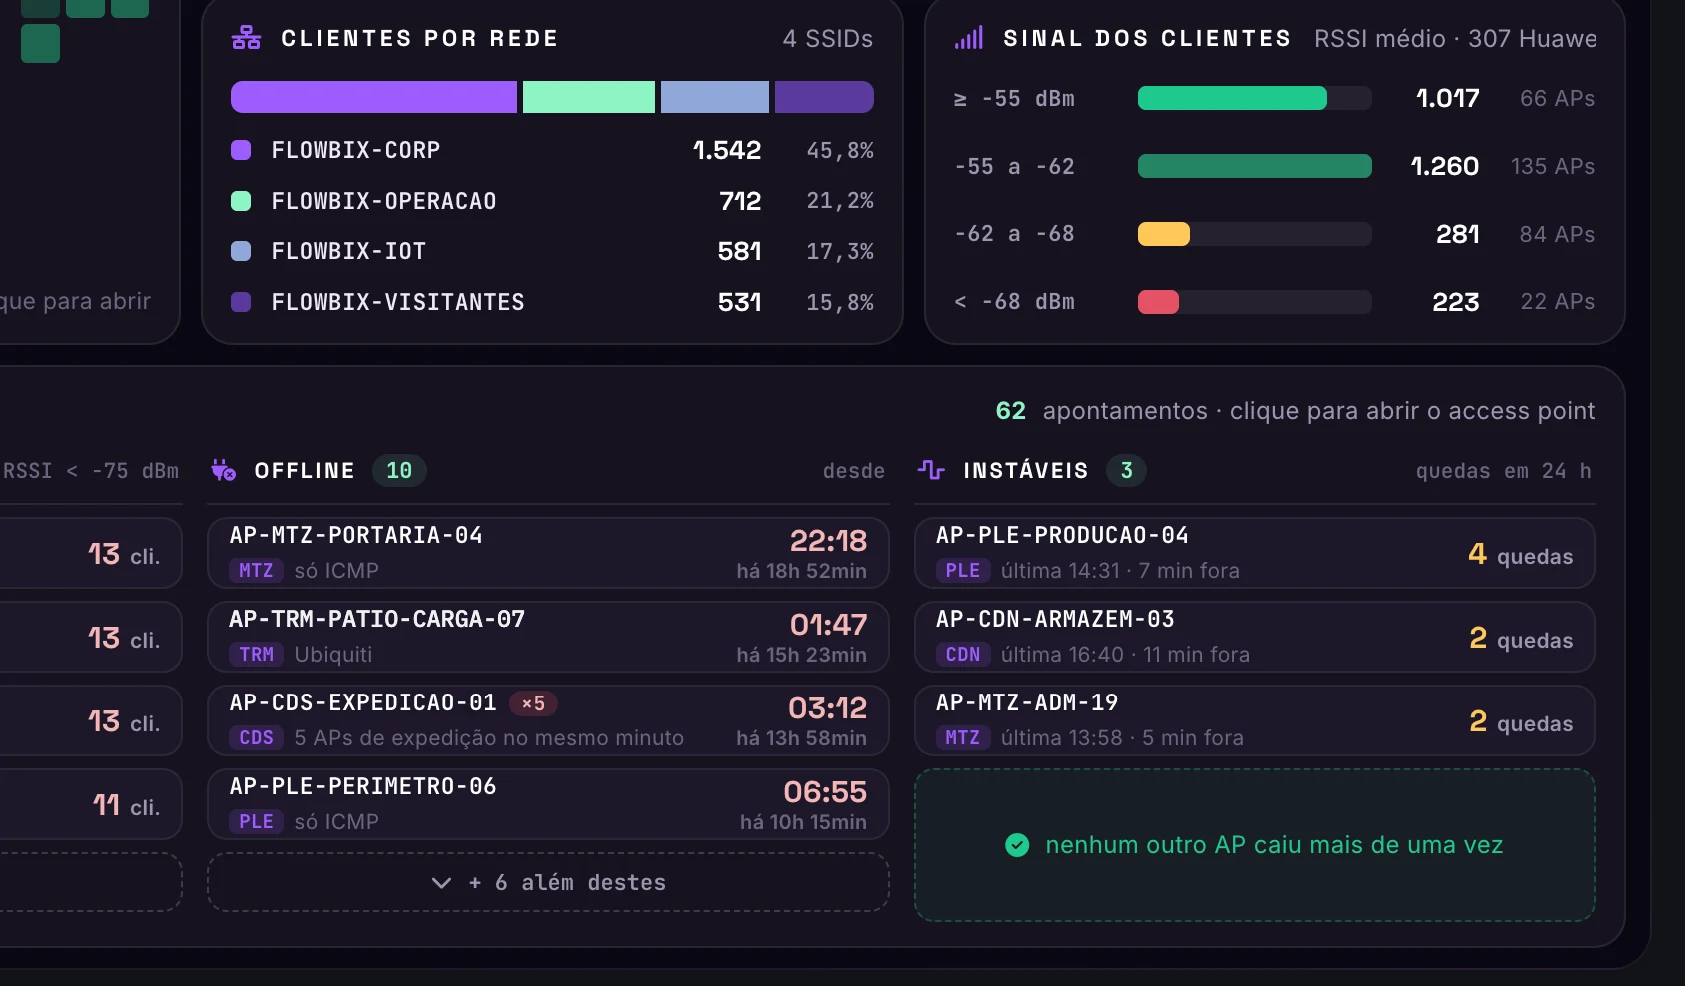Click the TRM tag on AP-TRM-PATIO-CARGA-07
The image size is (1685, 986).
pyautogui.click(x=256, y=655)
